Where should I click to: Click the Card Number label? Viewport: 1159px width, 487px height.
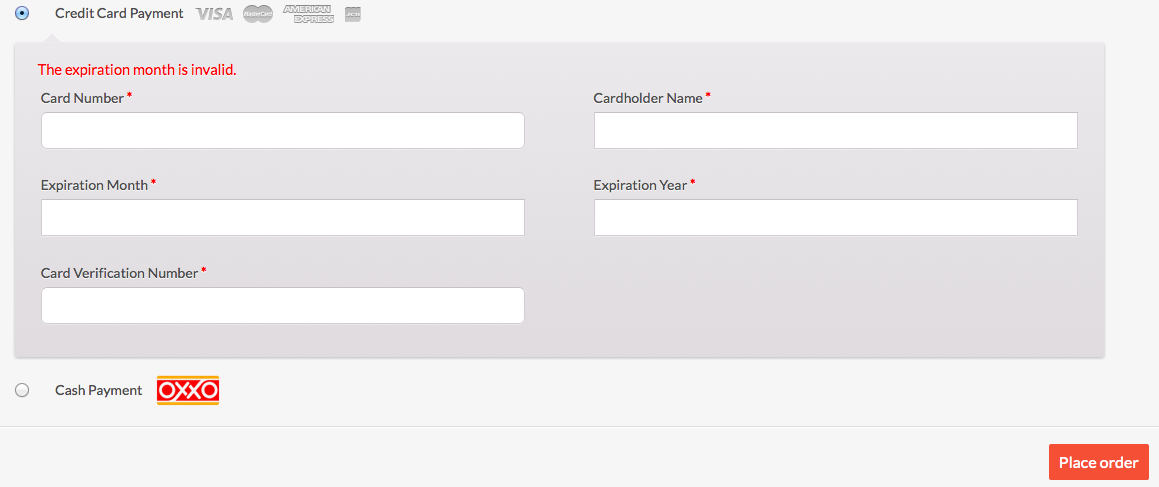pos(82,98)
